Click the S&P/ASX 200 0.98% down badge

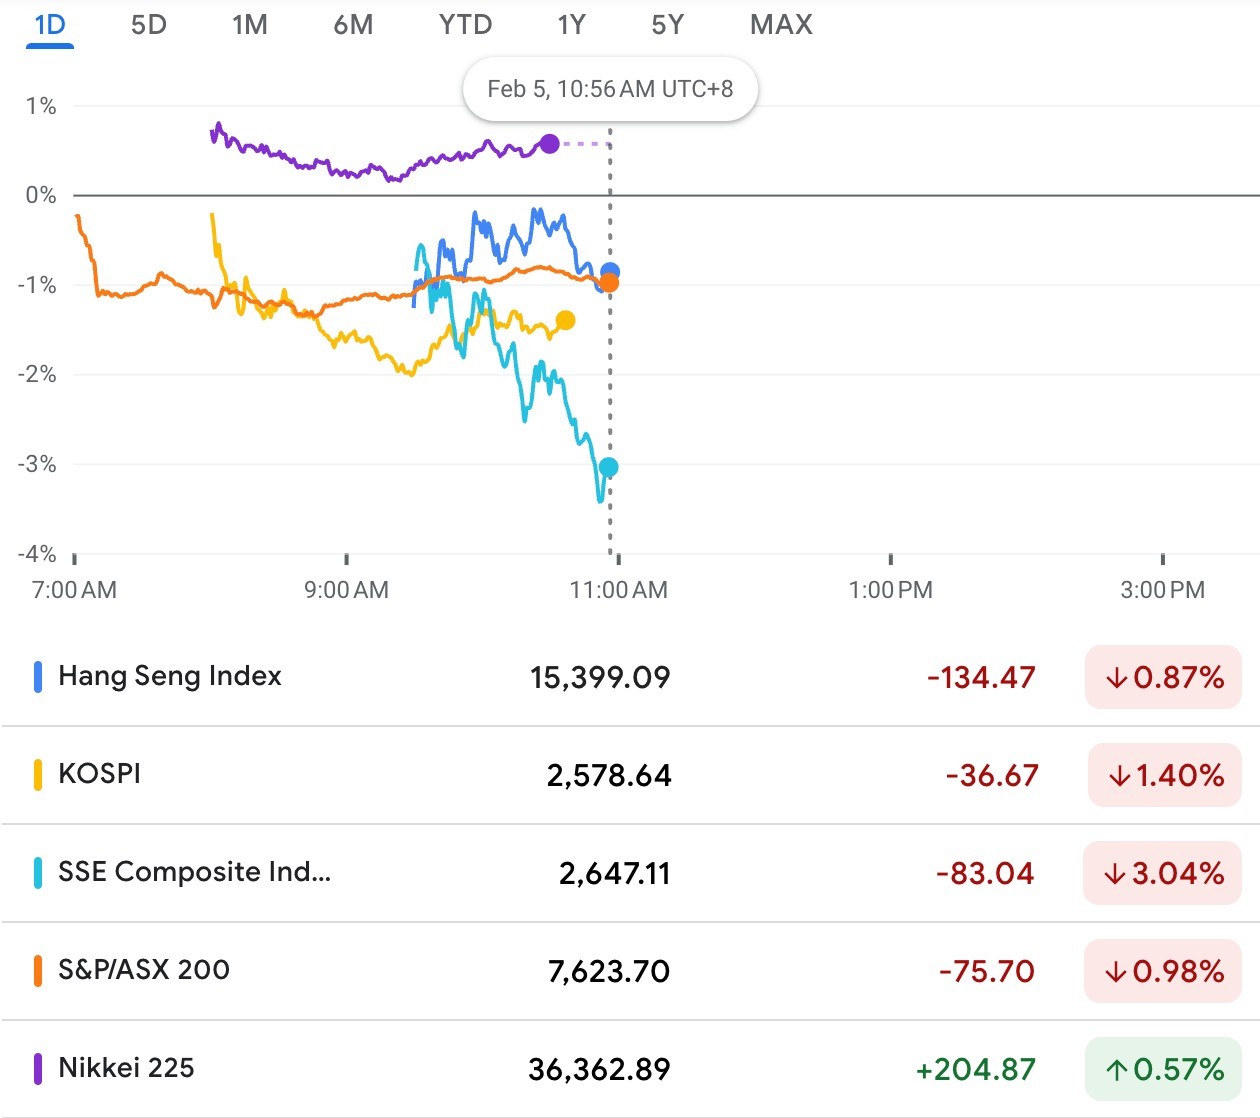point(1163,971)
